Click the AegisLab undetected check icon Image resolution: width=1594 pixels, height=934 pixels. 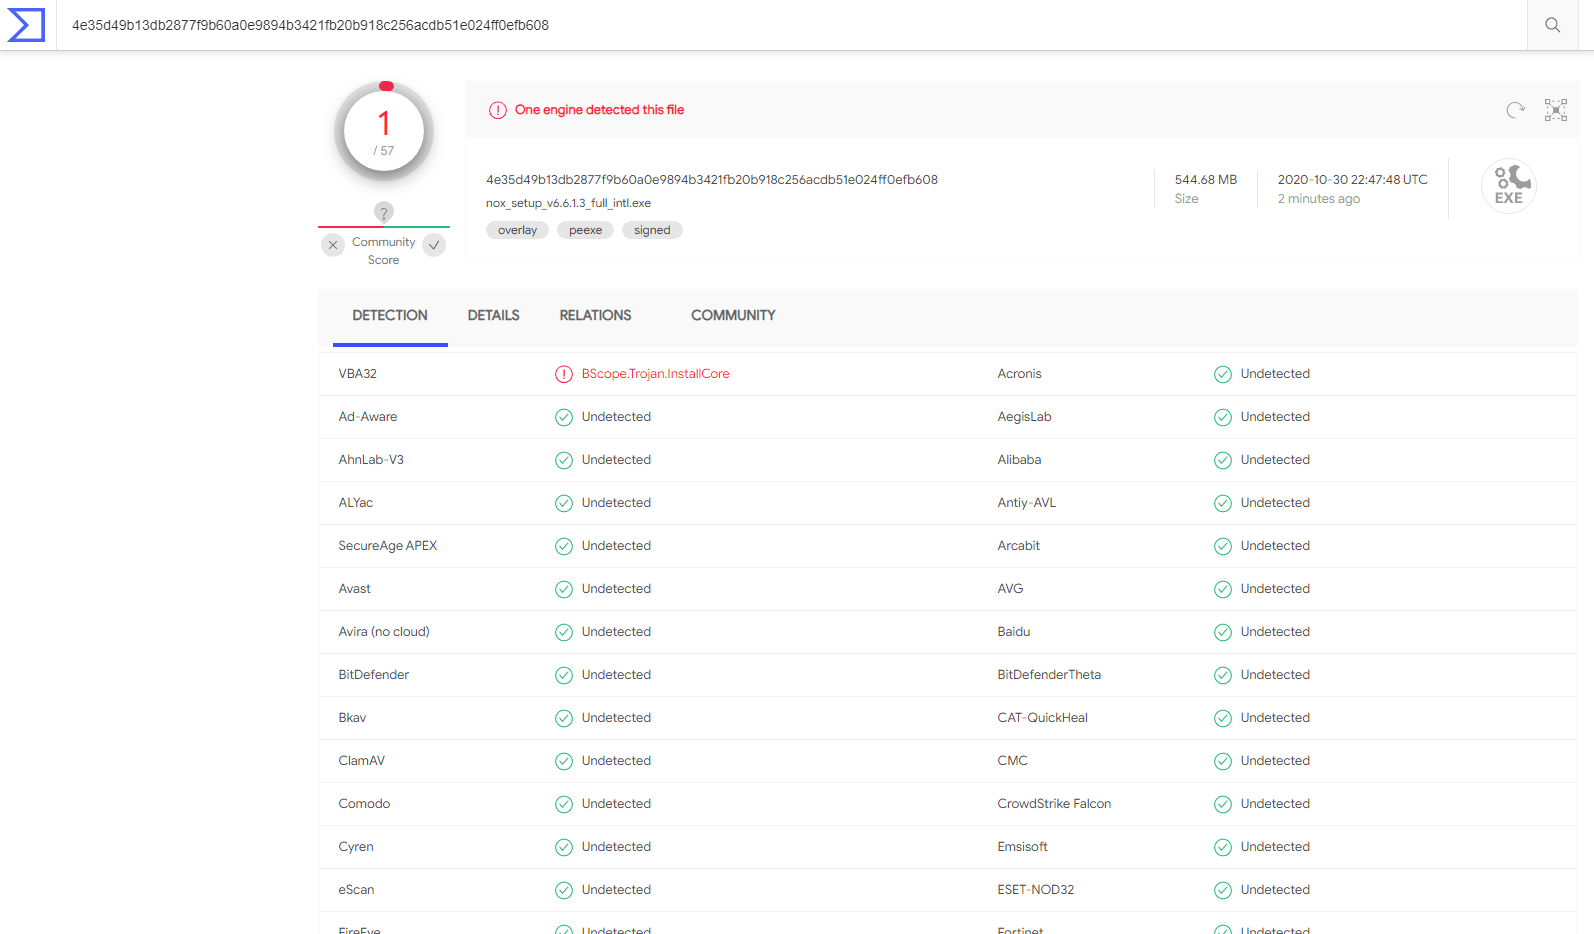pyautogui.click(x=1223, y=417)
